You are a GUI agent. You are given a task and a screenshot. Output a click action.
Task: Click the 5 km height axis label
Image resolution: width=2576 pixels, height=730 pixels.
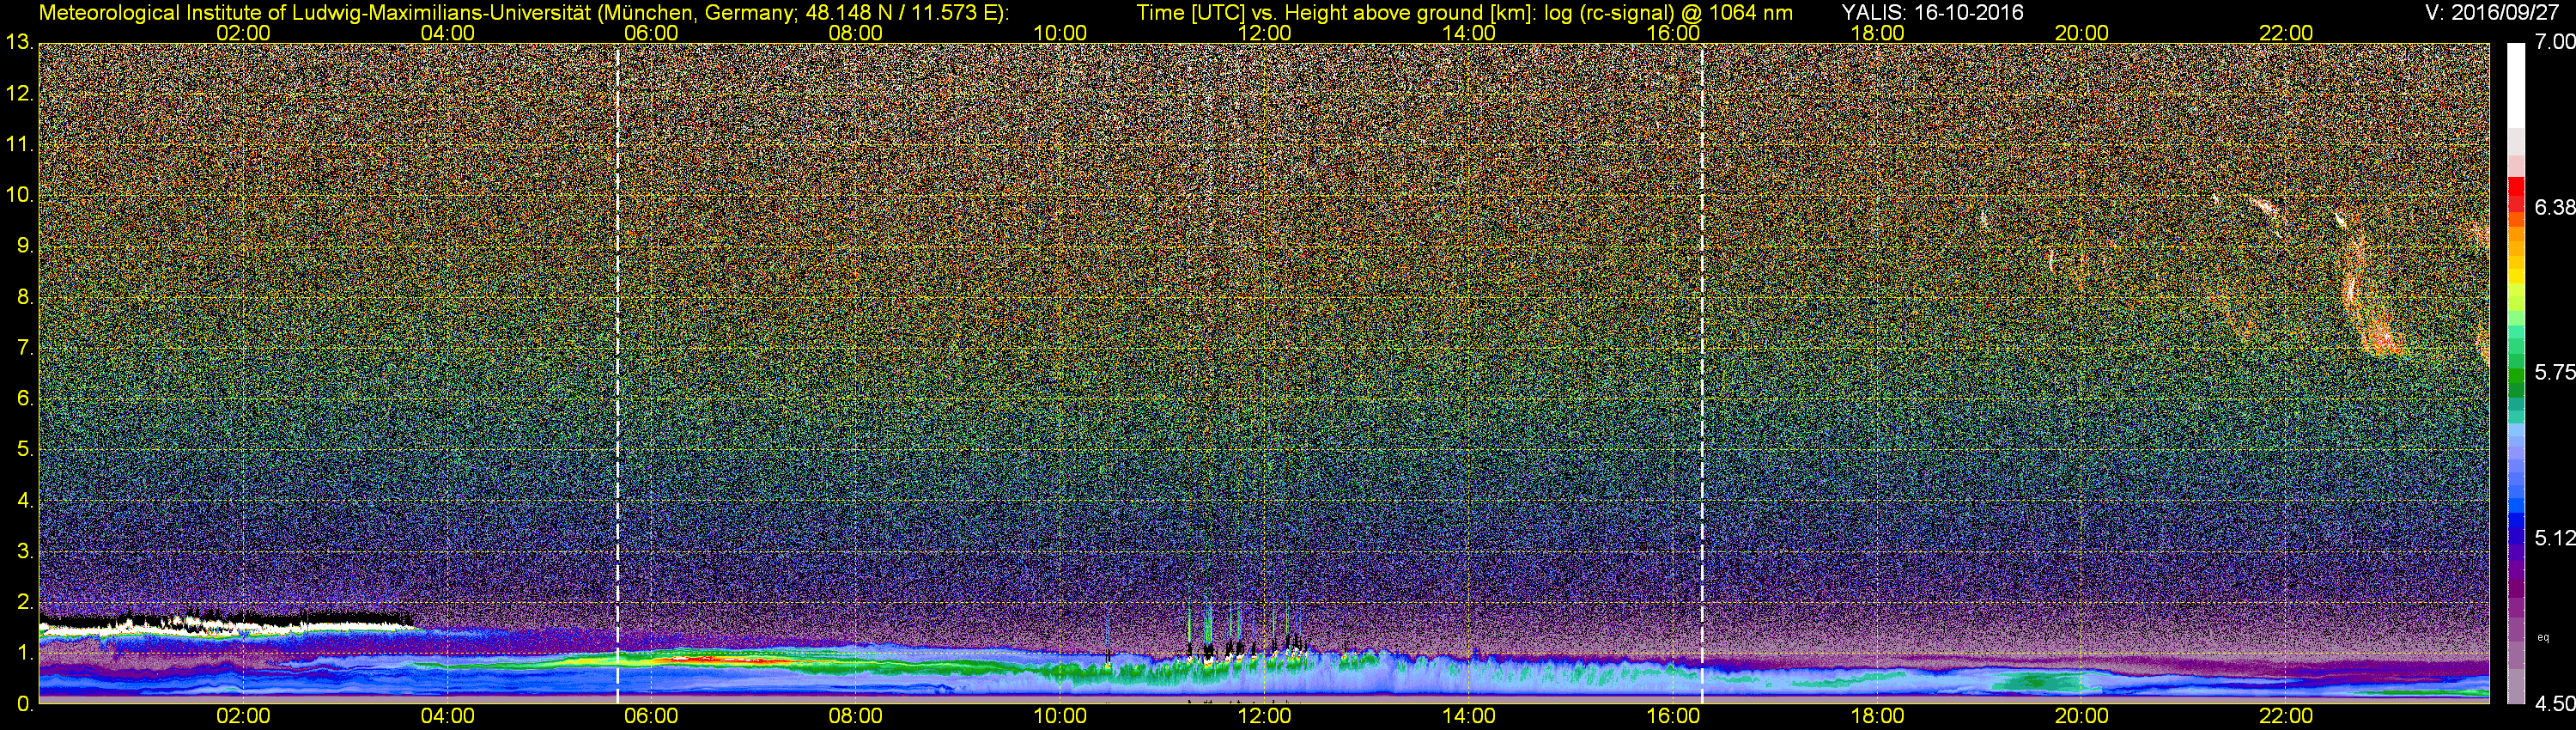(25, 450)
